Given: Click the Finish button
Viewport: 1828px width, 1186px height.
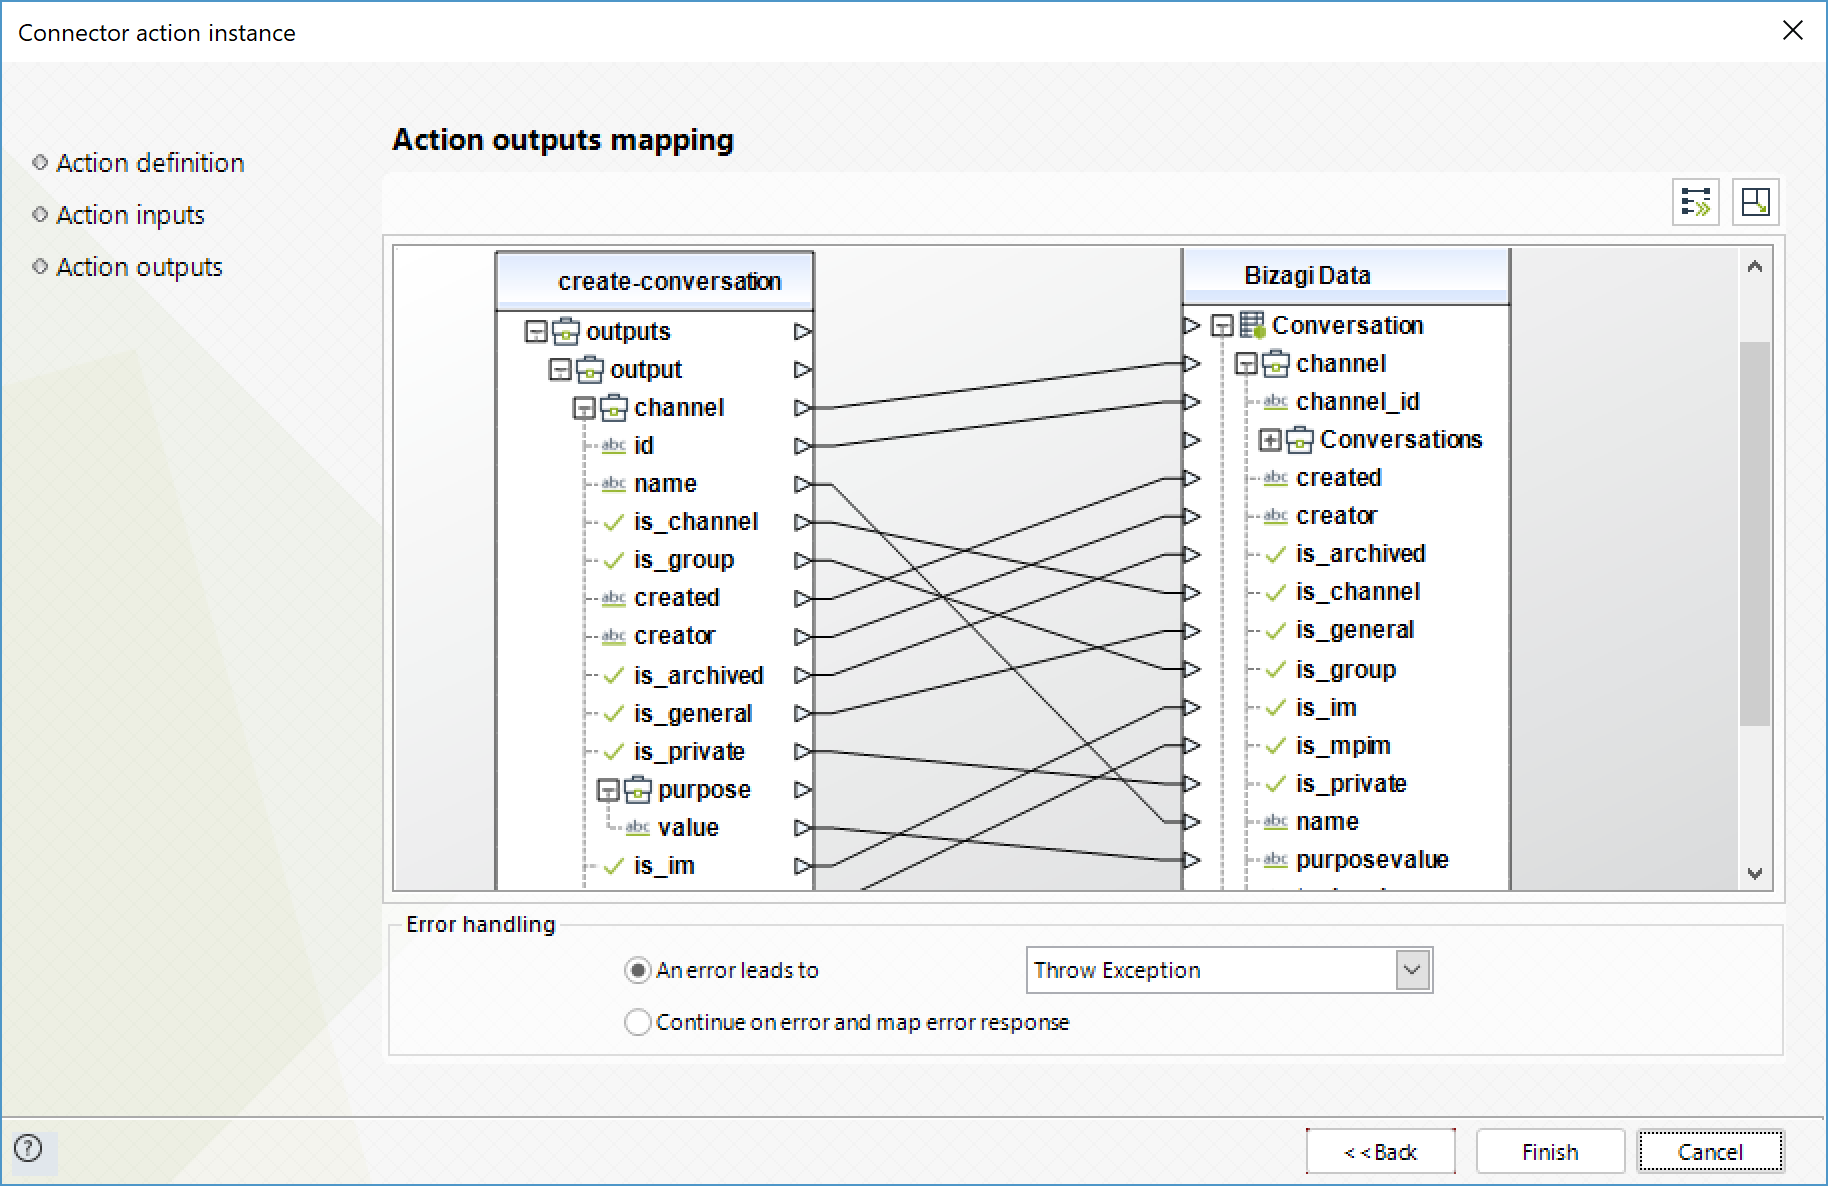Looking at the screenshot, I should click(1550, 1152).
